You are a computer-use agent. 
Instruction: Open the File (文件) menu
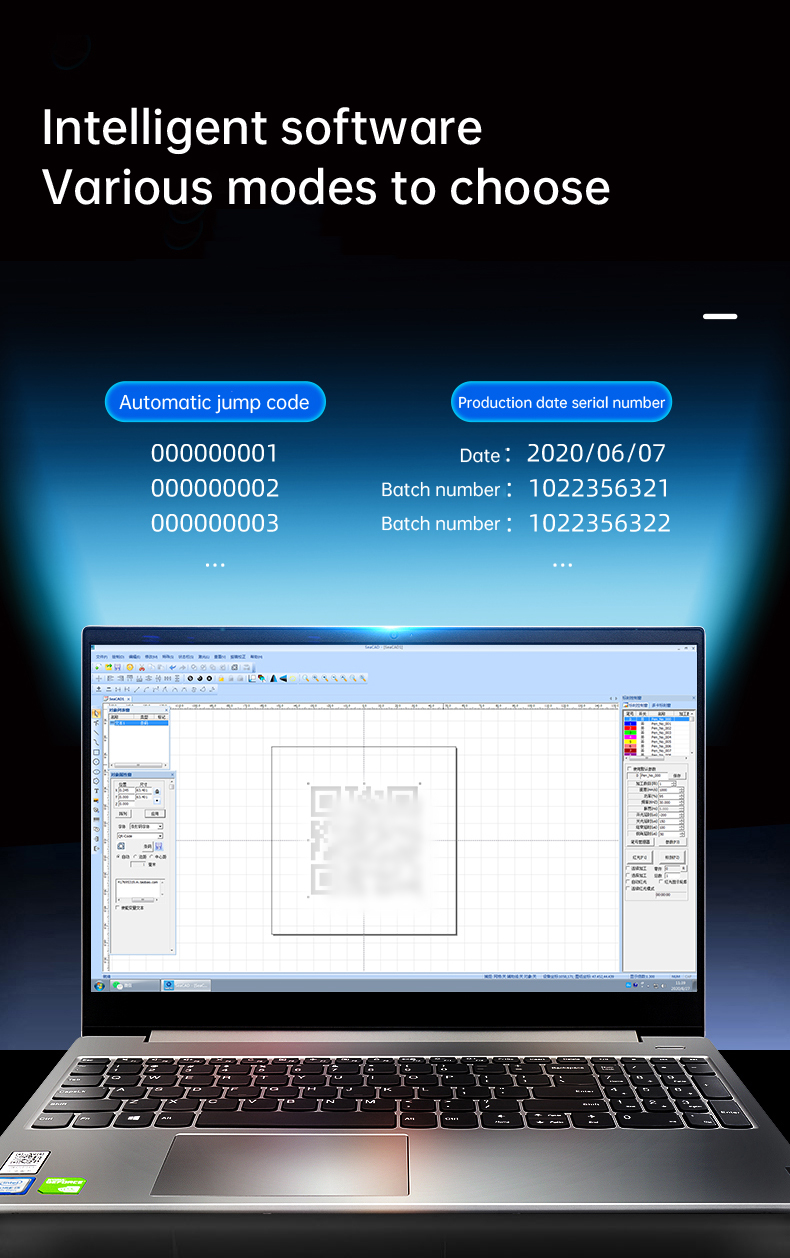[x=102, y=657]
